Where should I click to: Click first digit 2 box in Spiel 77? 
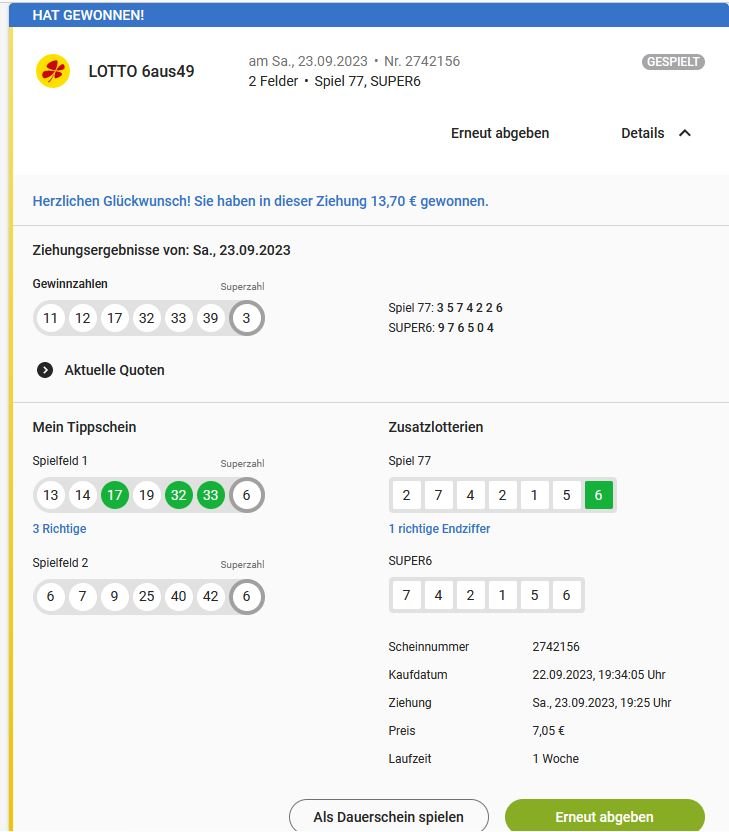406,495
